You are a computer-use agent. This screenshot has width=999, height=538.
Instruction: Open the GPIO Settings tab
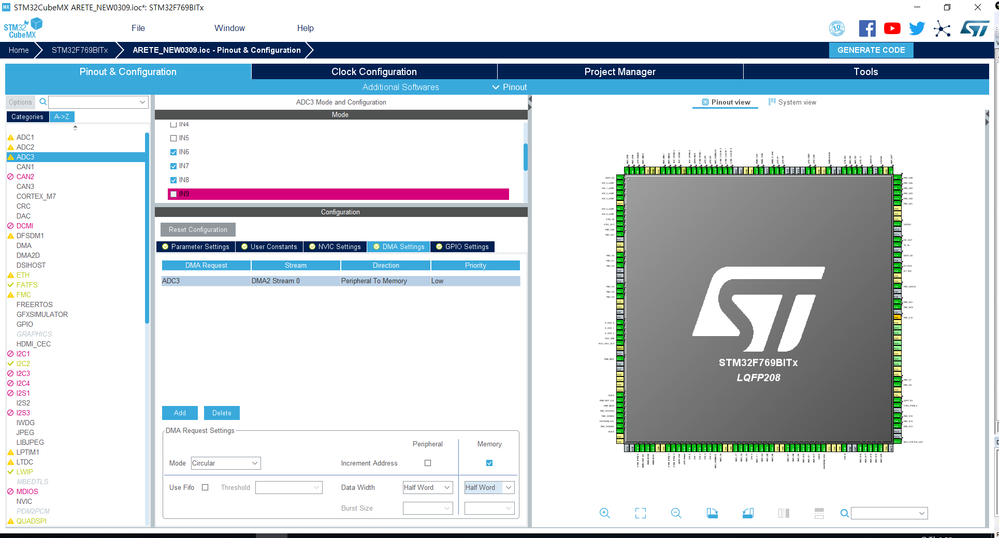pyautogui.click(x=463, y=247)
